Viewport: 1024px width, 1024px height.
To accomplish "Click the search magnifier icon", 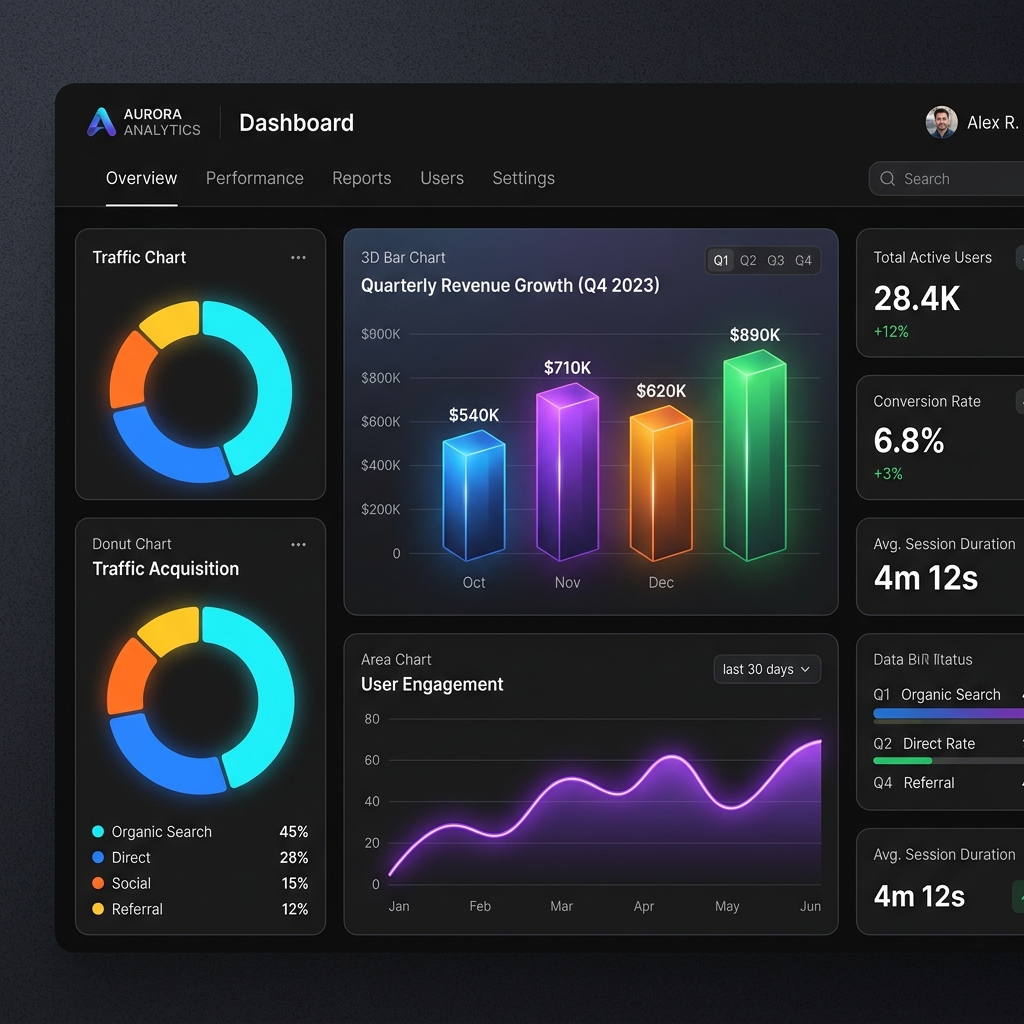I will pos(887,178).
